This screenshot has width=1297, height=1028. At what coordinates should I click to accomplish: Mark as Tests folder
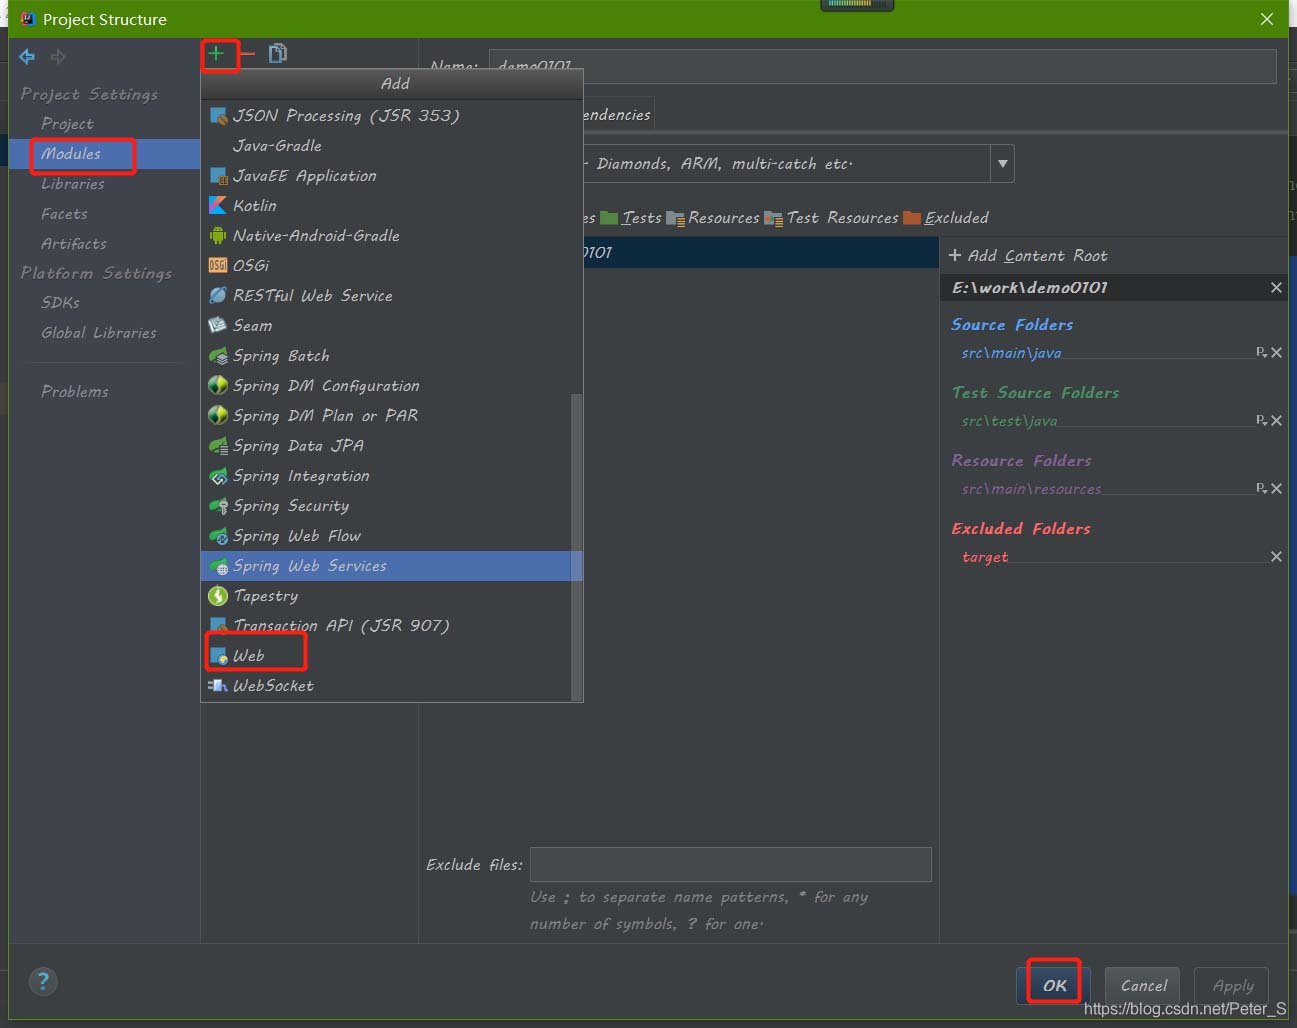631,218
